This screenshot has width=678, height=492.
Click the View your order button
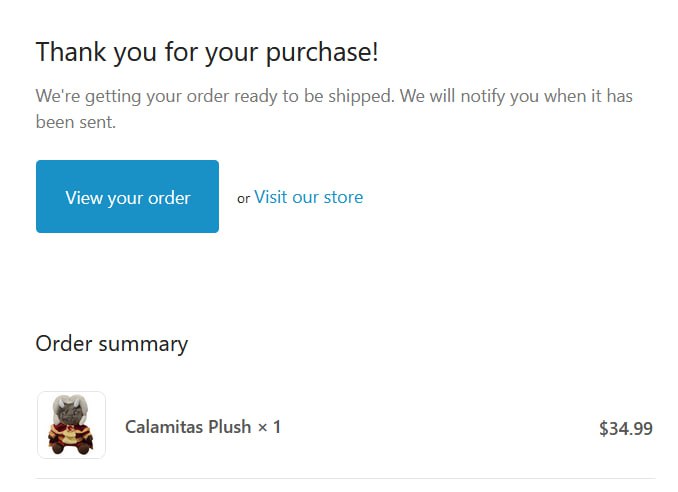click(x=128, y=196)
